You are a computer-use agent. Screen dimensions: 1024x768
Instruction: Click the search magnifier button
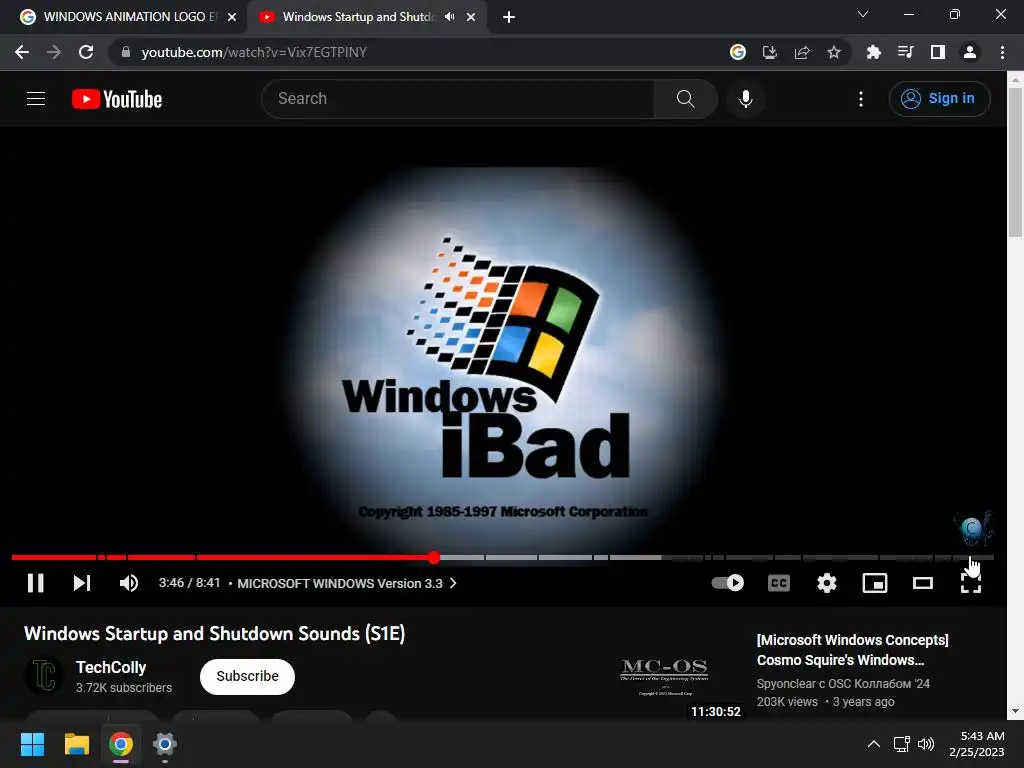coord(685,99)
